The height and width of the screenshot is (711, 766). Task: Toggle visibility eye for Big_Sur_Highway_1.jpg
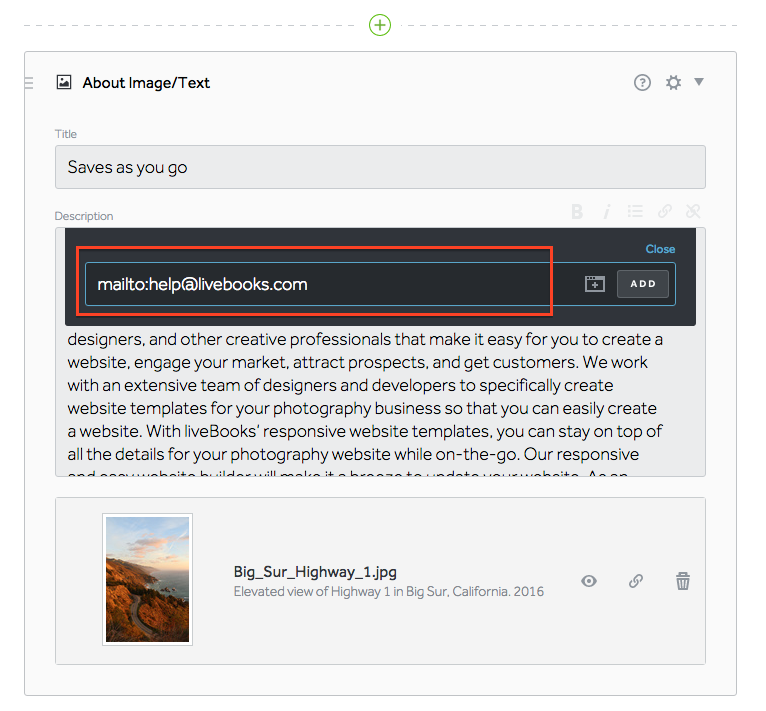(x=589, y=581)
